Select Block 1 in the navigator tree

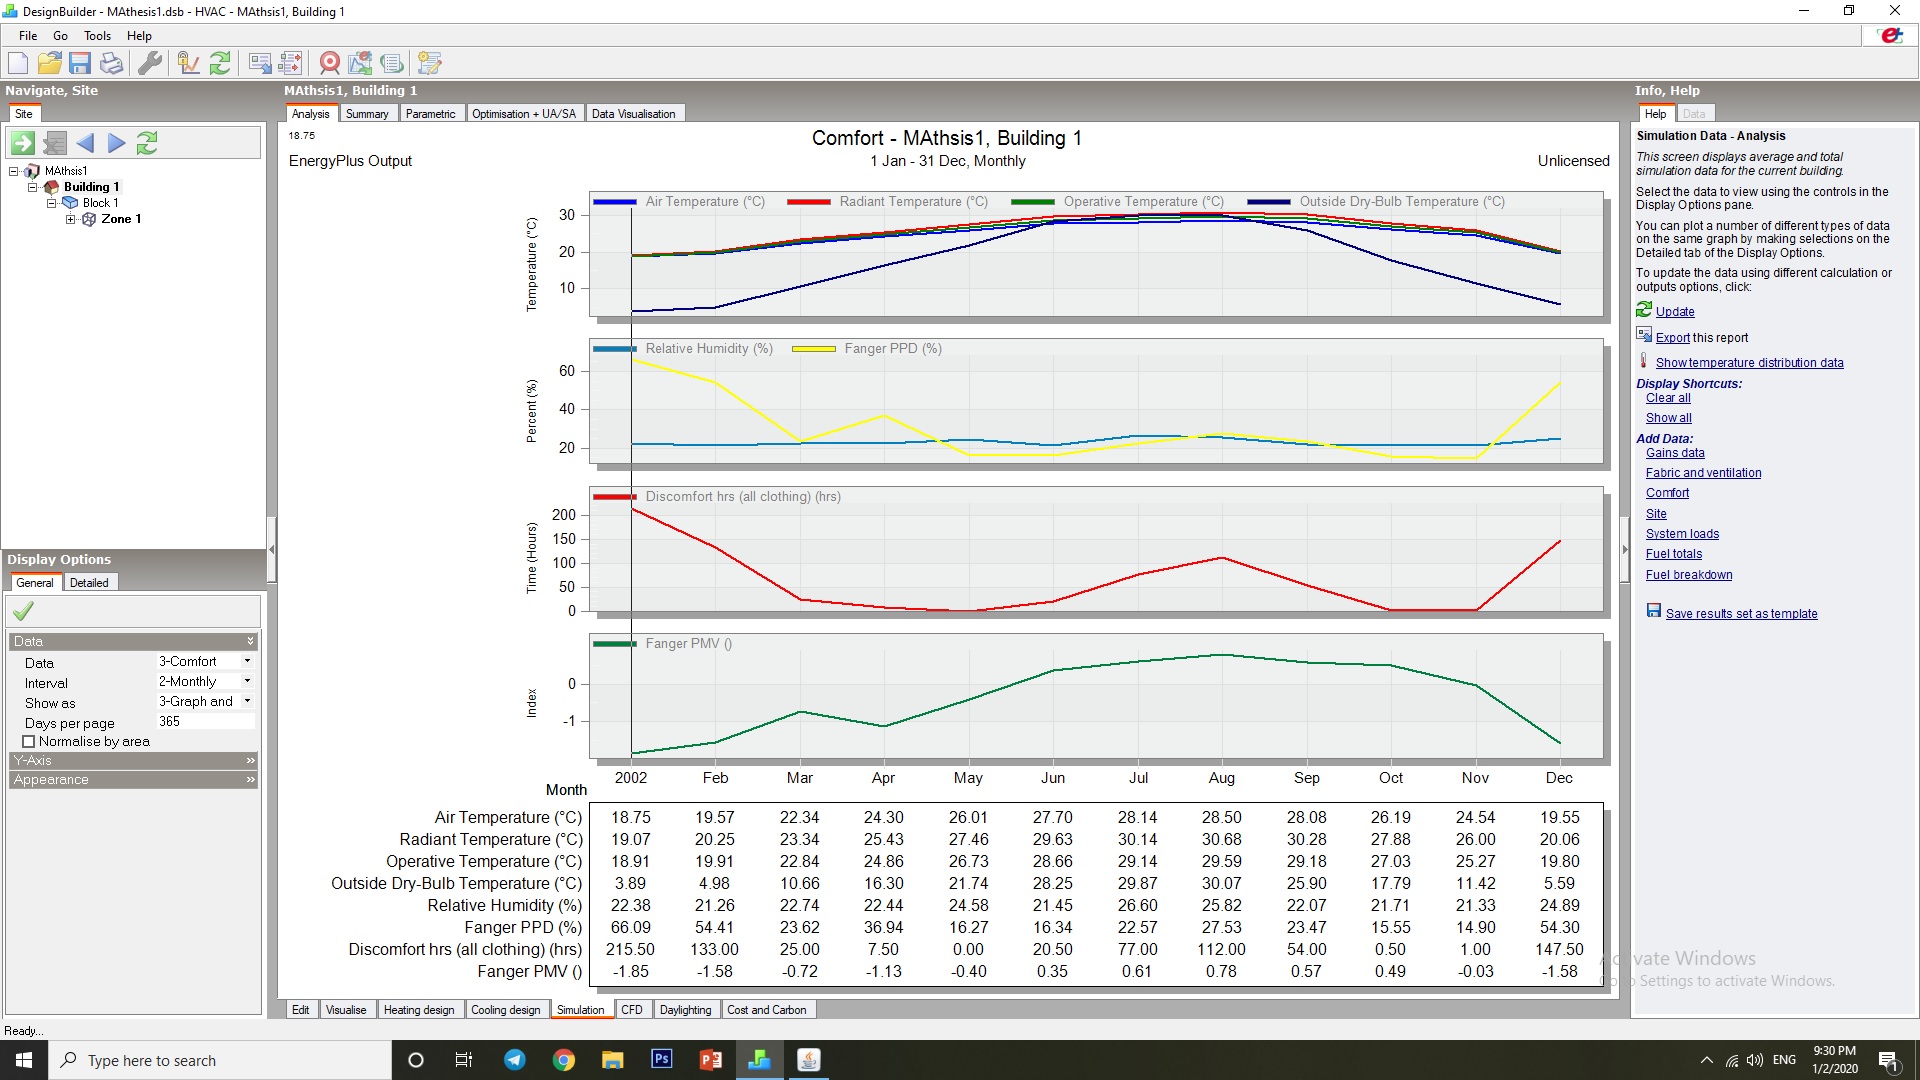click(100, 203)
